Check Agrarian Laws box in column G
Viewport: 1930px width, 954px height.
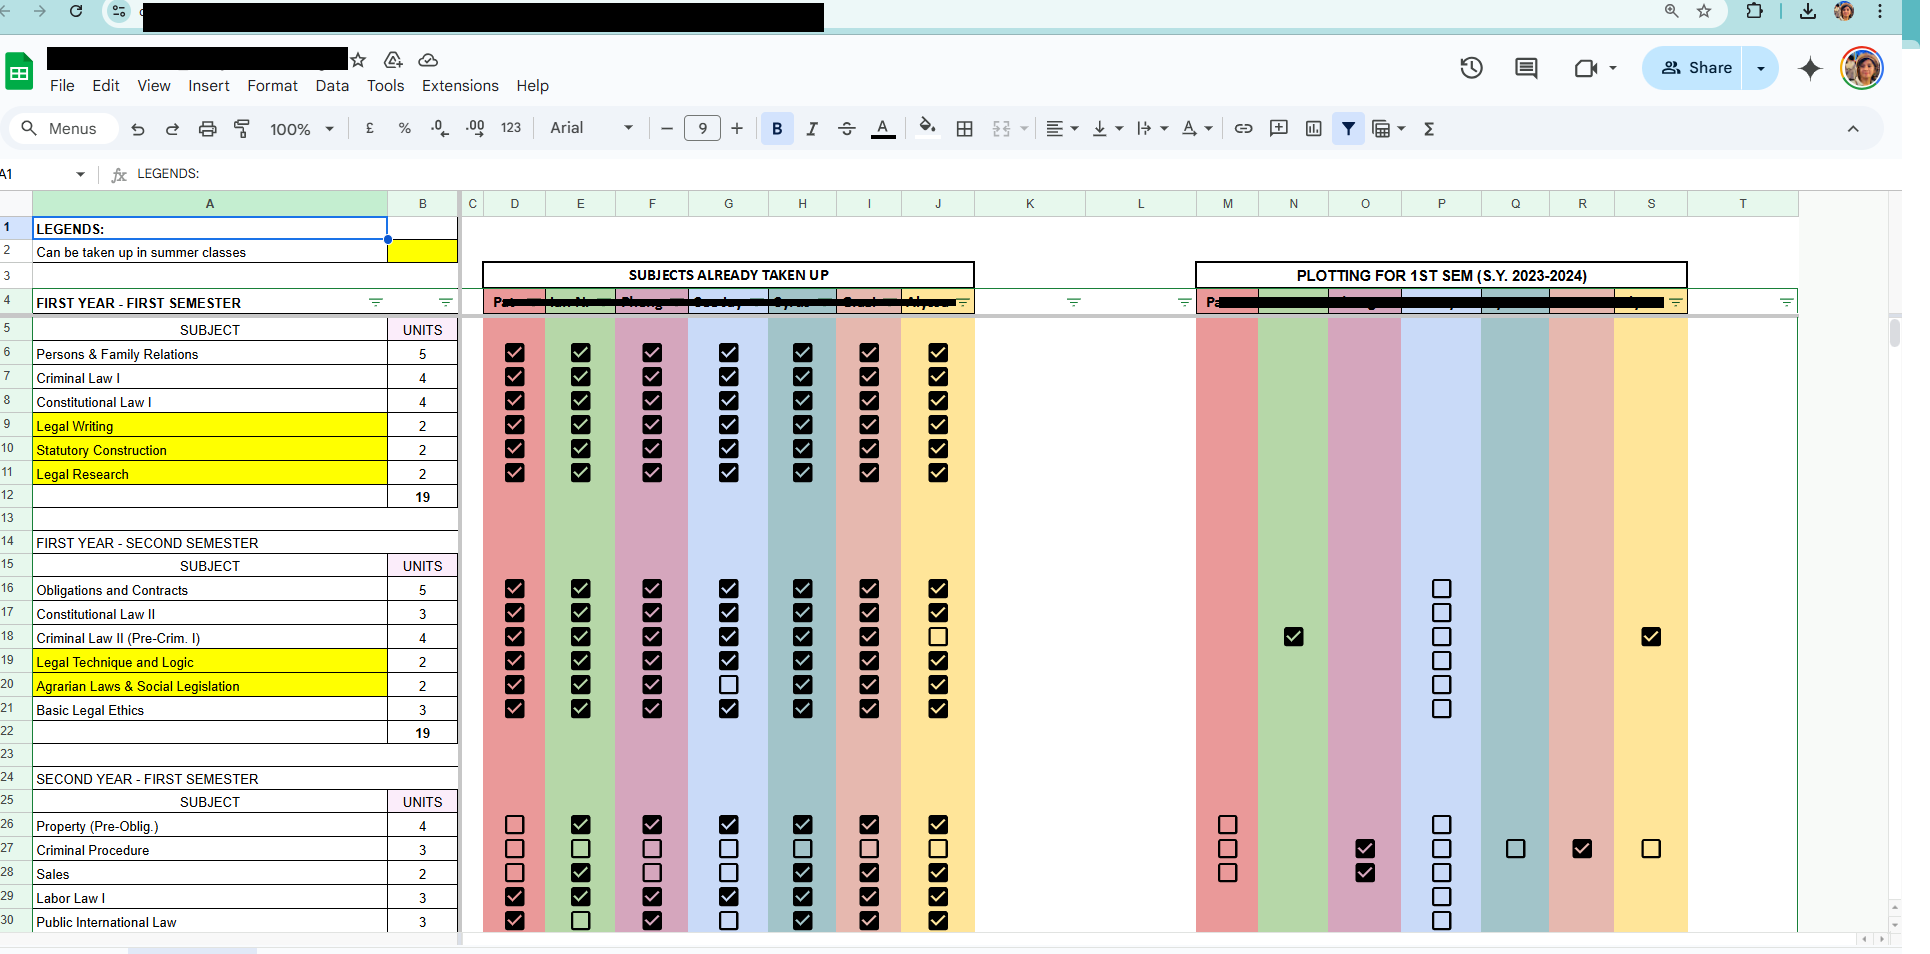(x=729, y=685)
